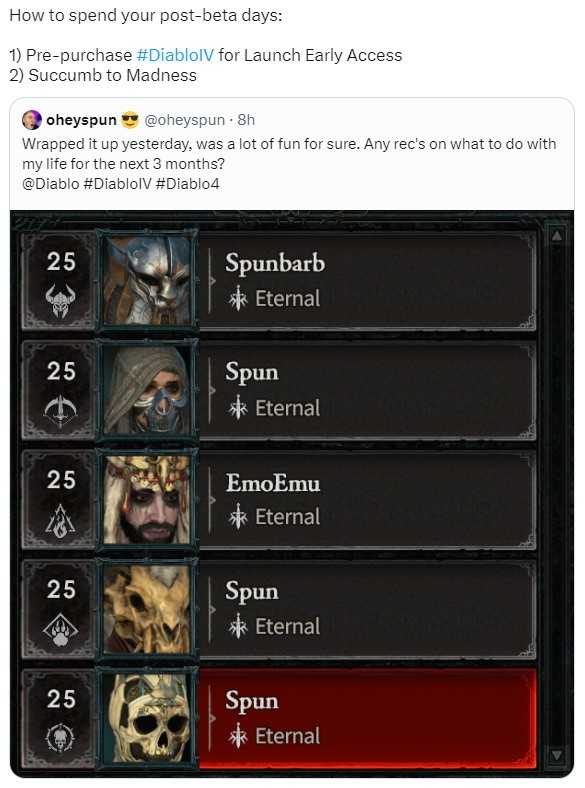Click the Rogue bow-and-dagger class icon
This screenshot has width=585, height=788.
coord(60,411)
